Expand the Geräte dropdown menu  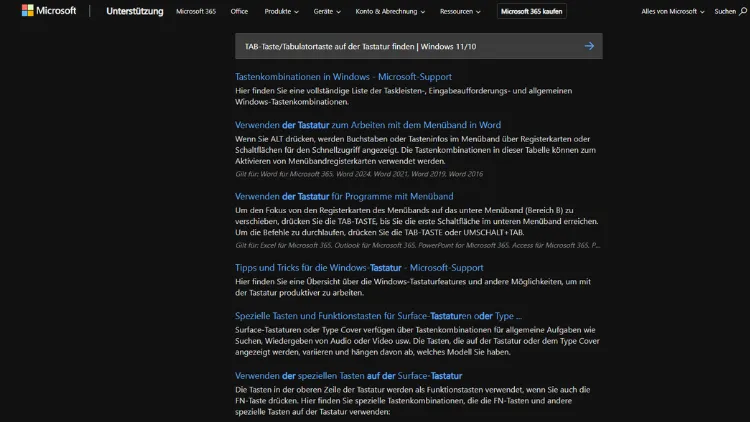[327, 11]
